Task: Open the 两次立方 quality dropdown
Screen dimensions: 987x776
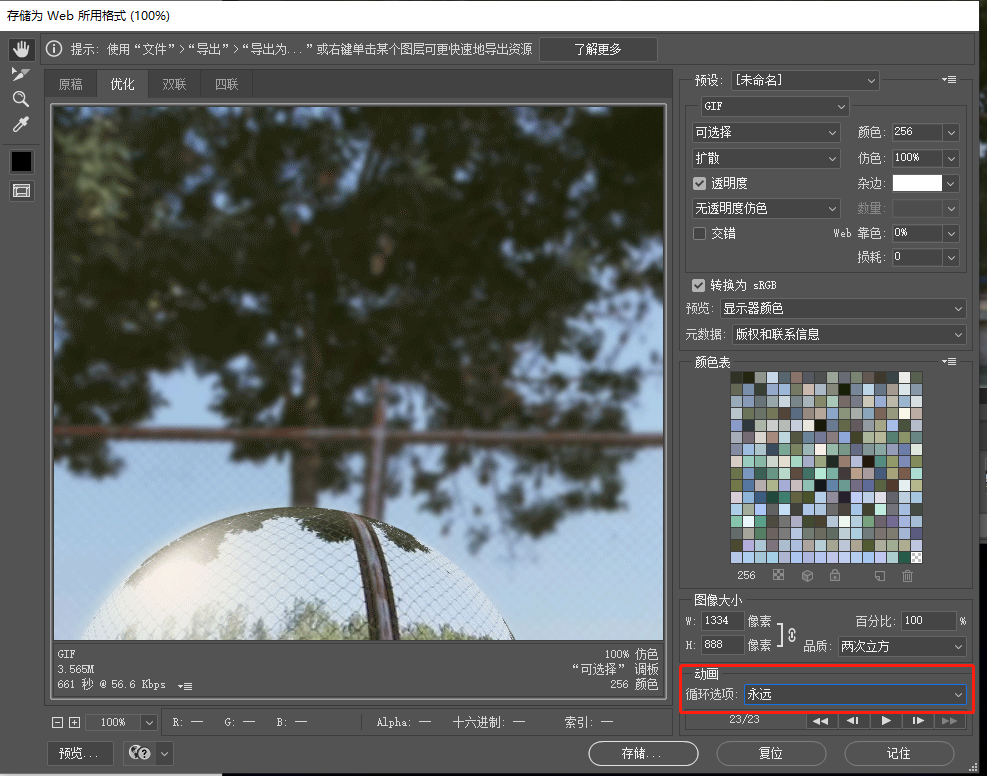Action: (903, 646)
